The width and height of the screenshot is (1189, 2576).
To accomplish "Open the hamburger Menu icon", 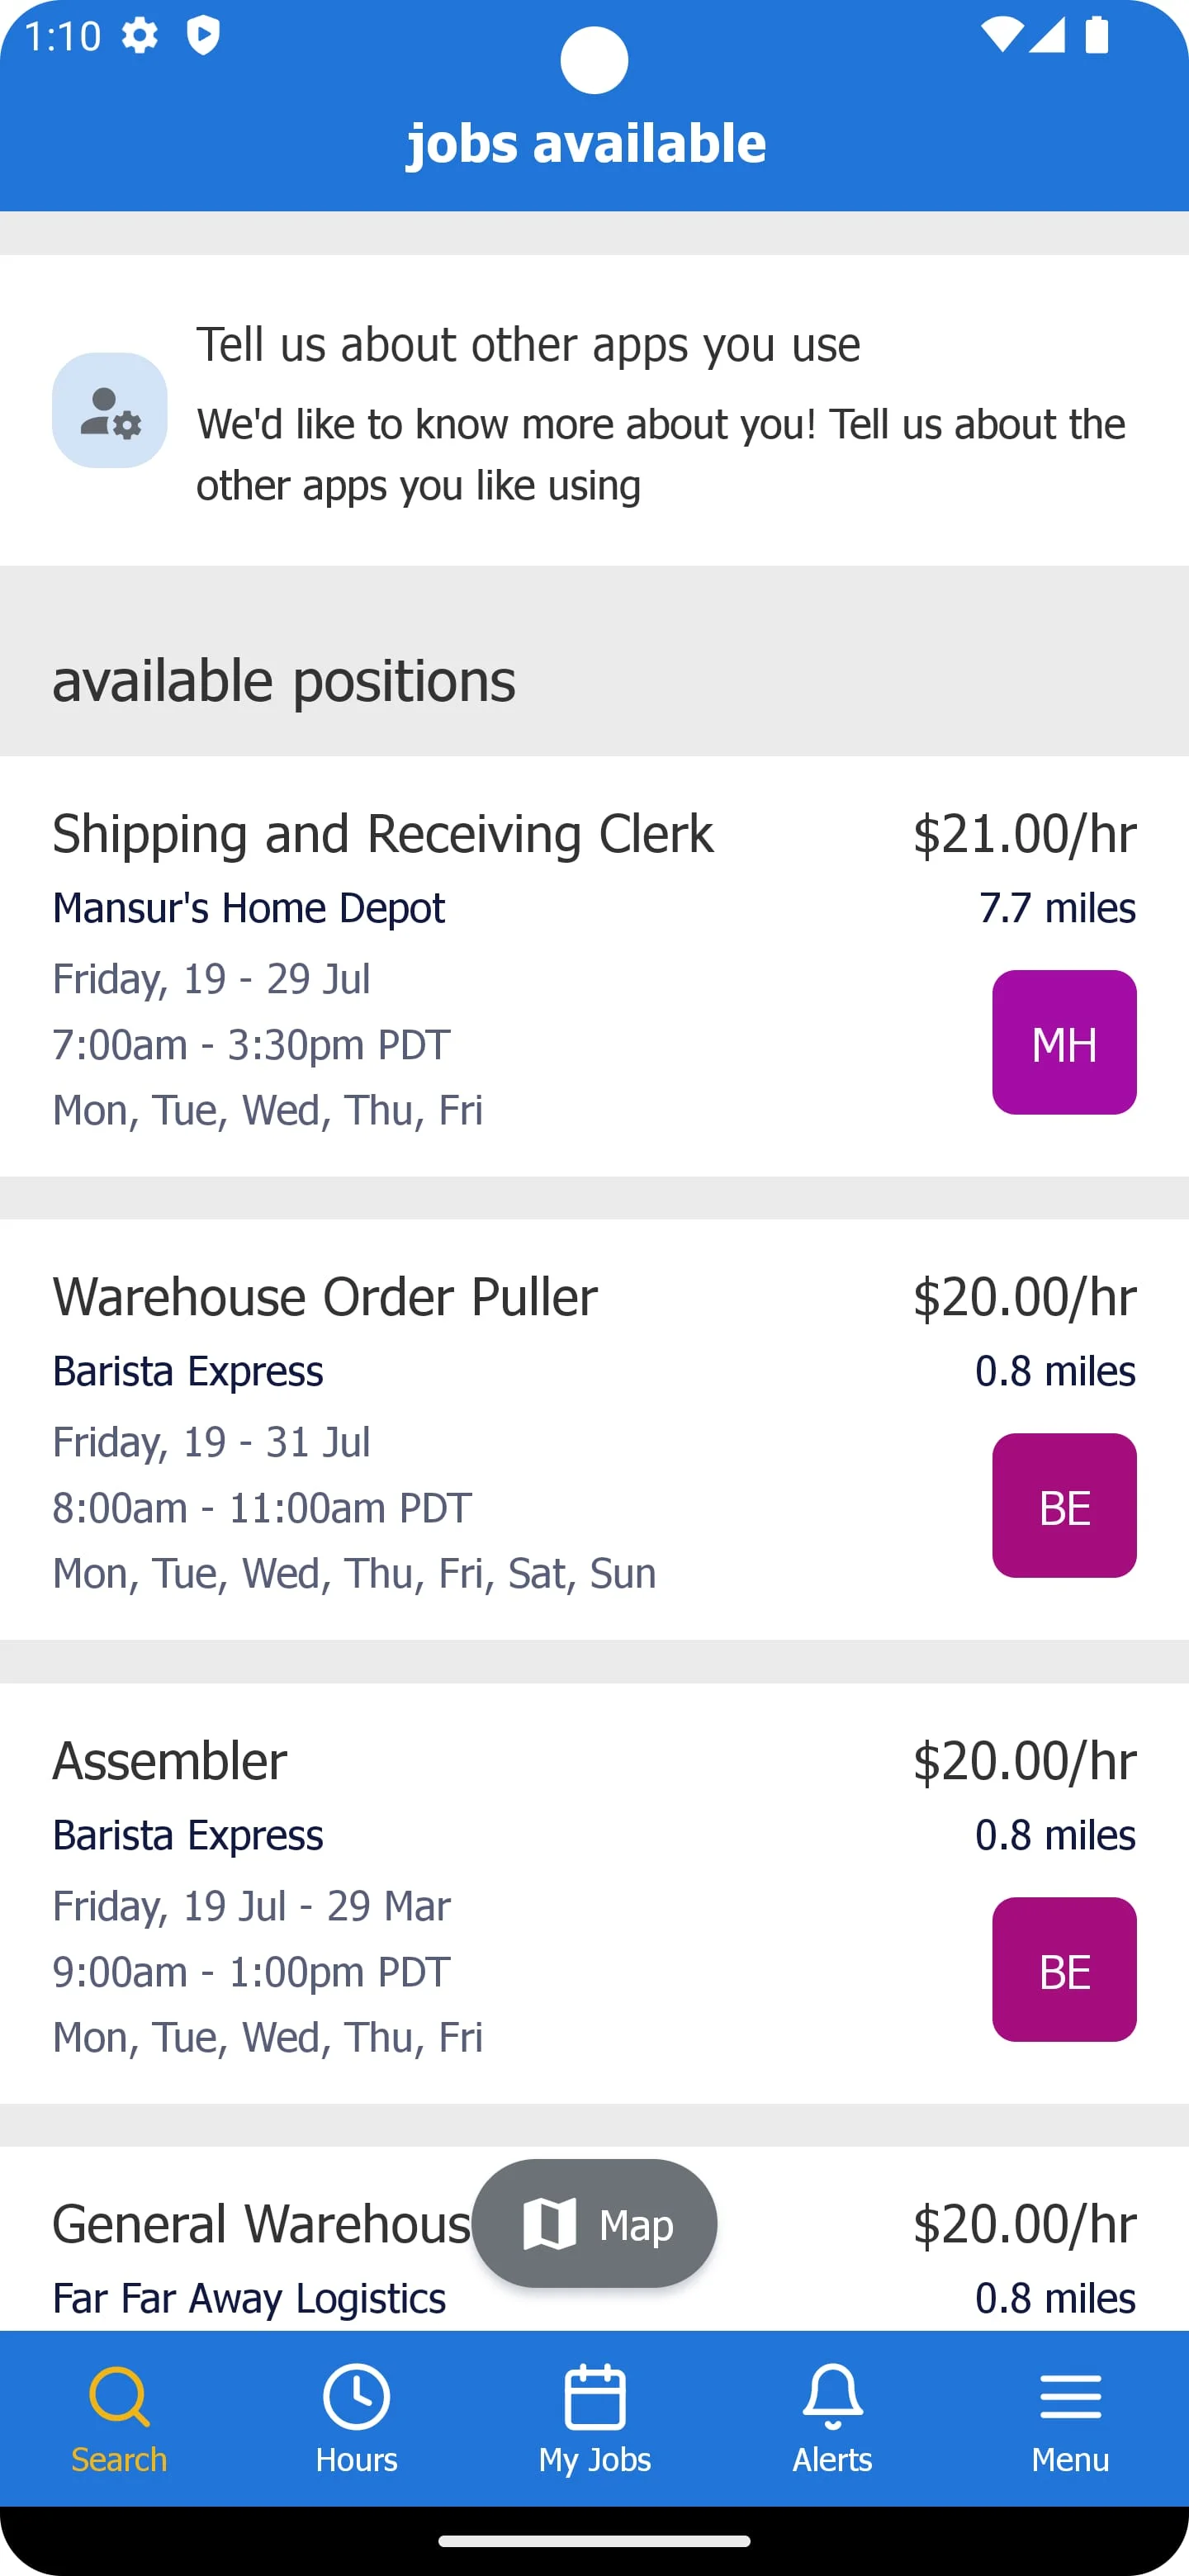I will [1070, 2396].
